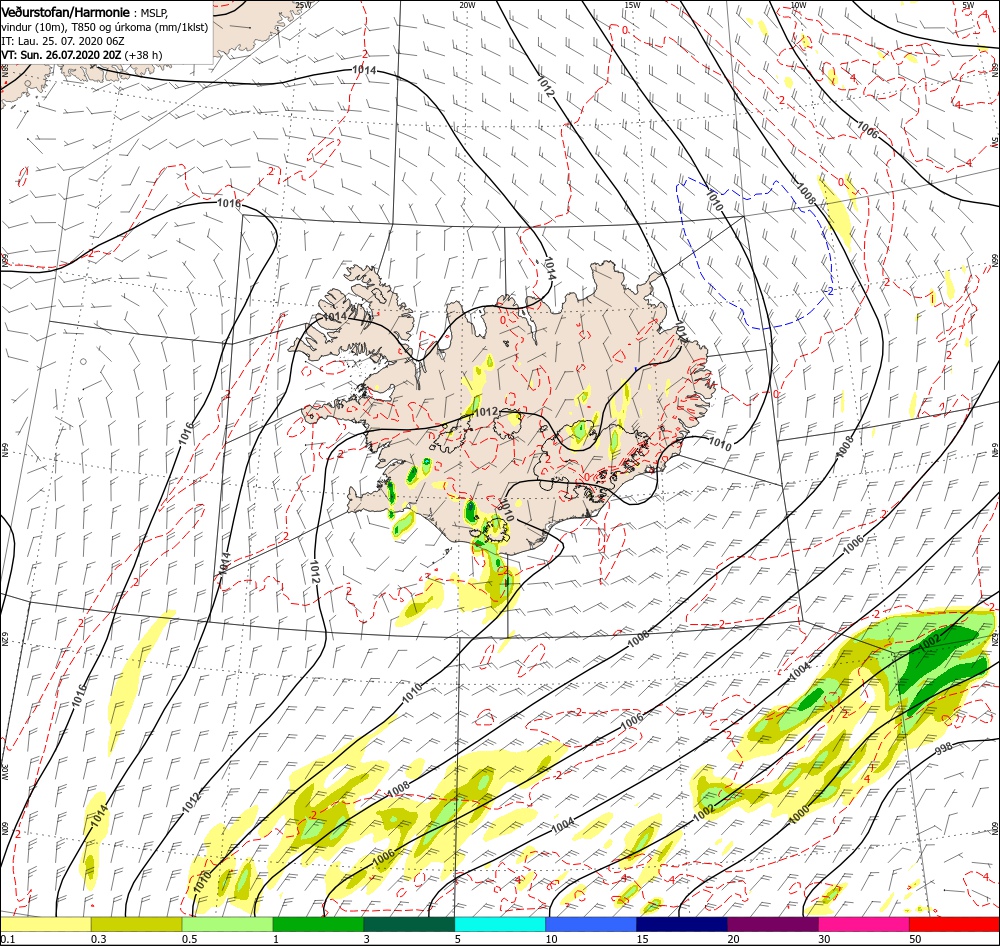Click the '998' isobar label
1000x946 pixels.
943,748
